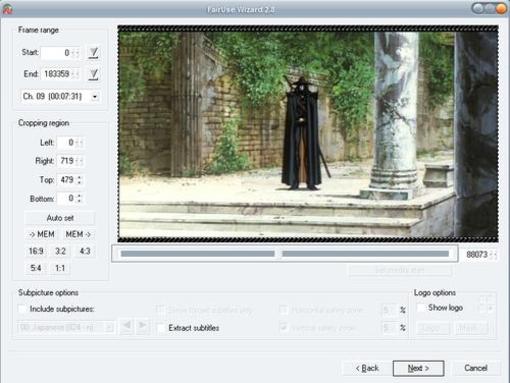
Task: Adjust the Bottom crop spinner arrows
Action: tap(79, 199)
